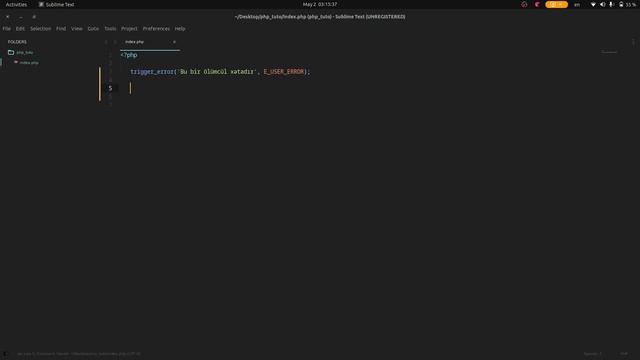The image size is (640, 360).
Task: Click the syntax selector in status bar
Action: tap(624, 354)
